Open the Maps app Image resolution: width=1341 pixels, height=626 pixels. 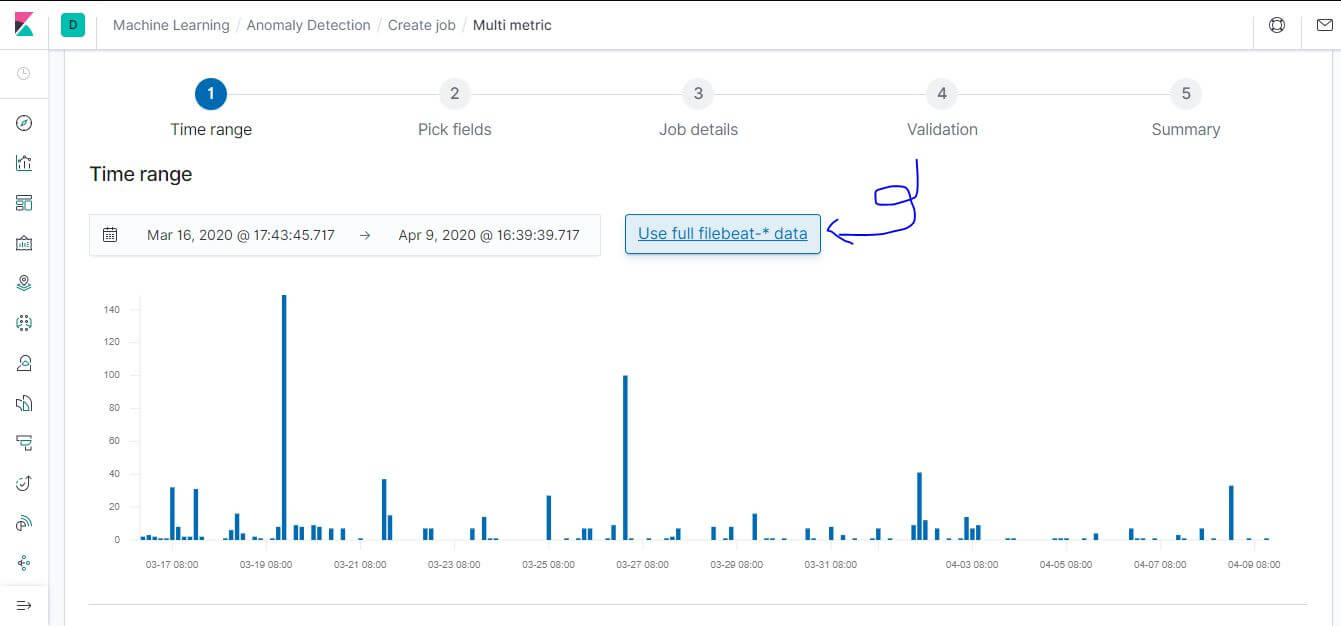[24, 282]
